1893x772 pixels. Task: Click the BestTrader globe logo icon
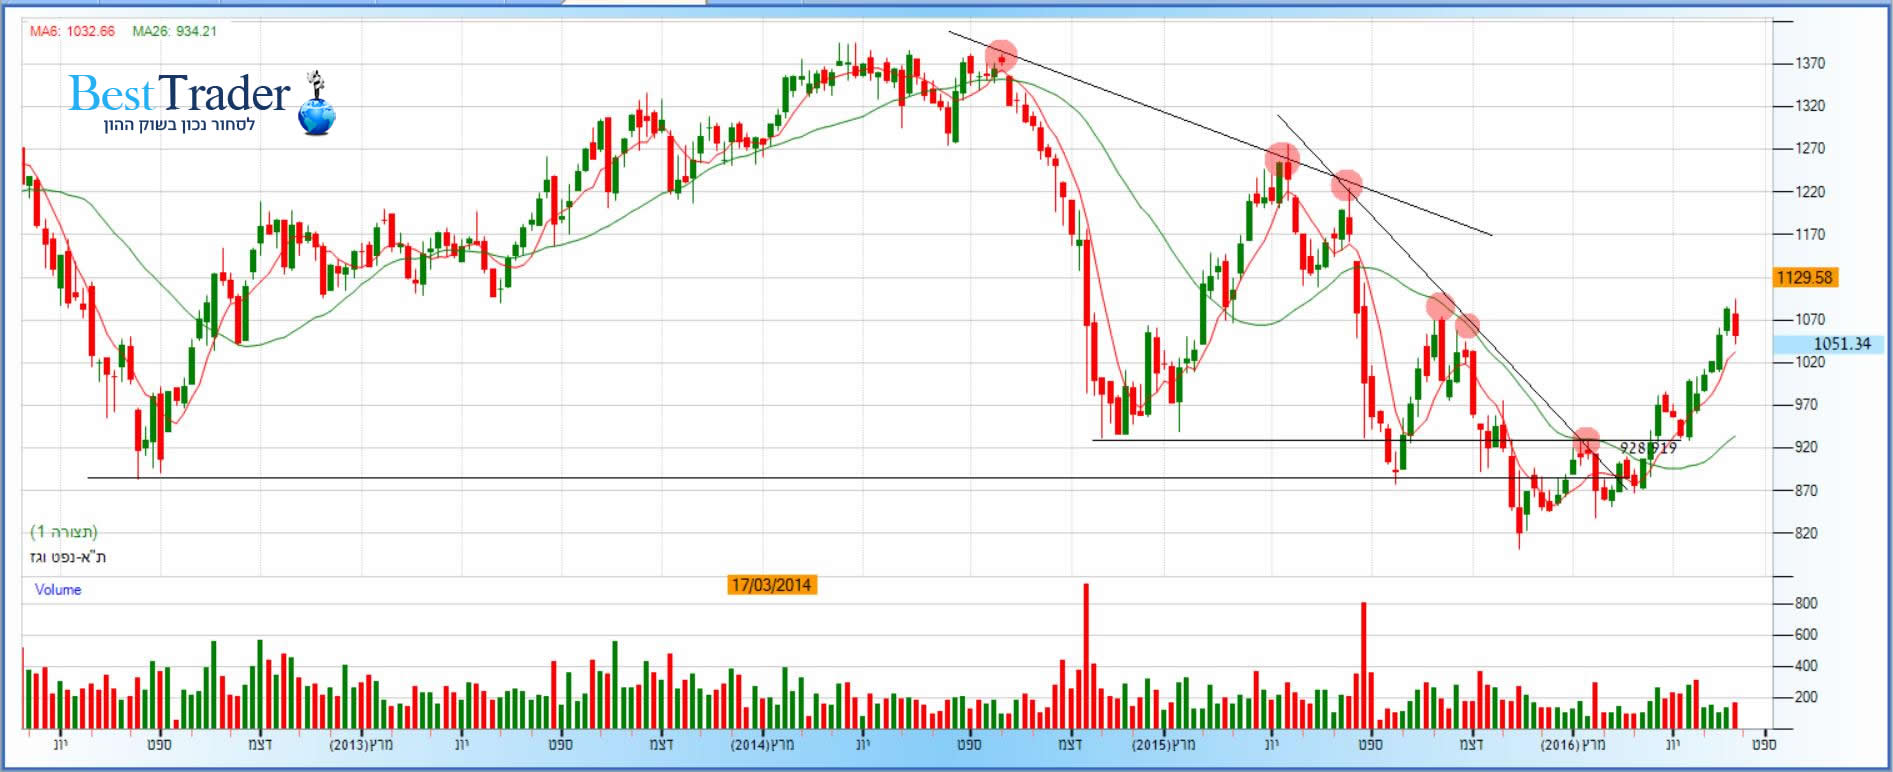317,108
